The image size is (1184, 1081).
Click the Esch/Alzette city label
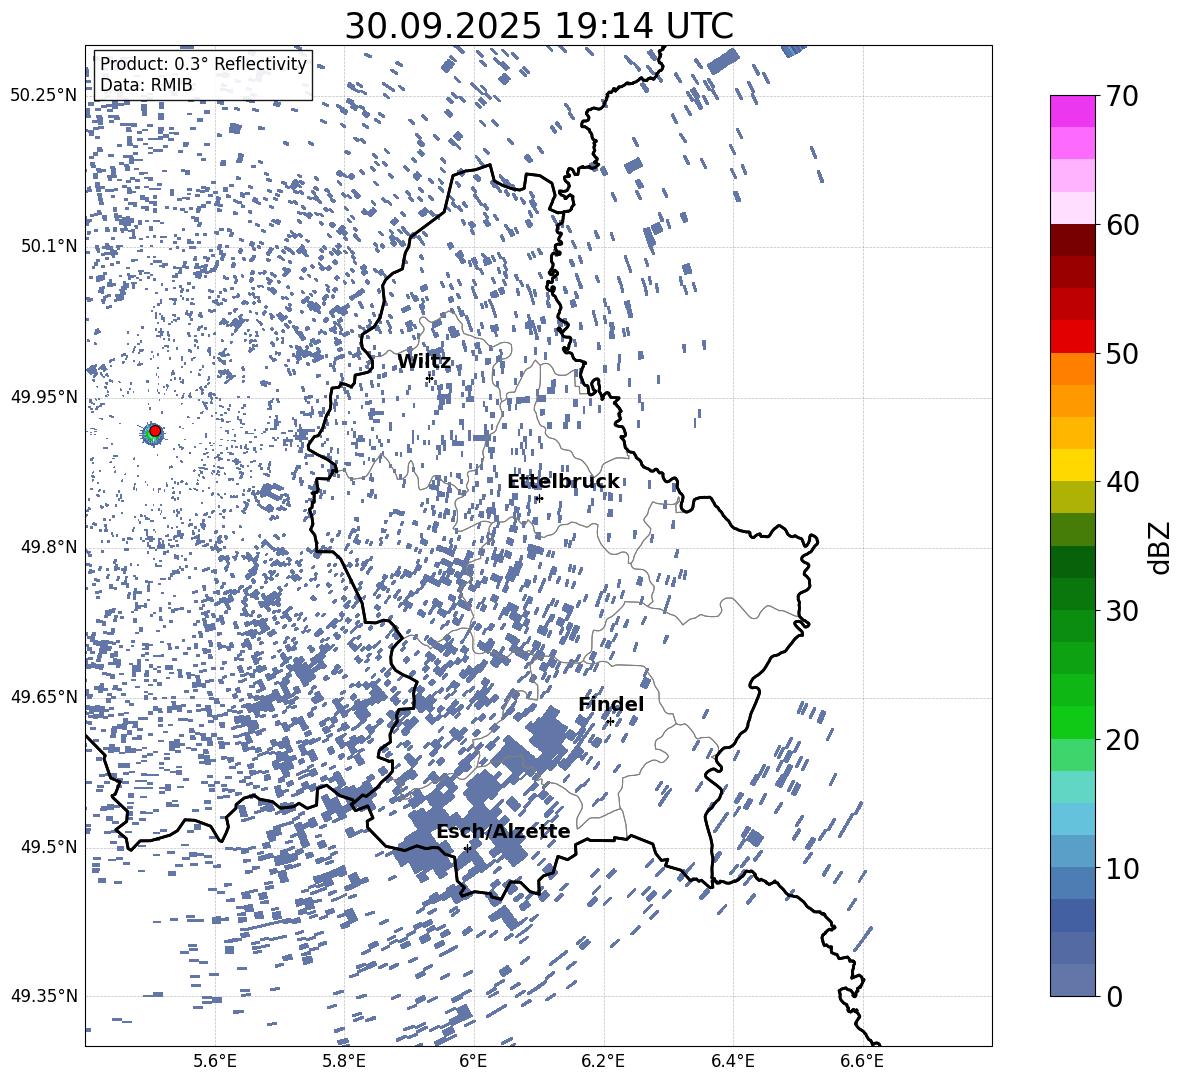(503, 832)
